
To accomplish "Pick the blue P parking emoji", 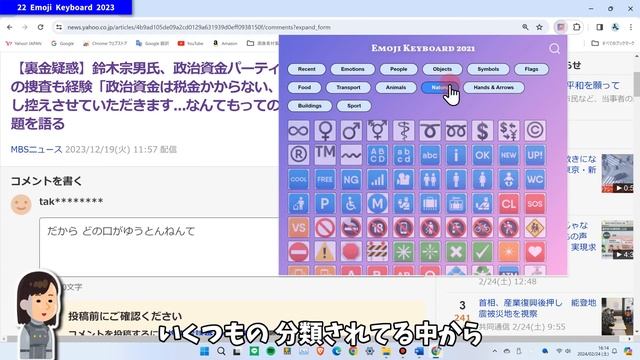I will coord(325,203).
